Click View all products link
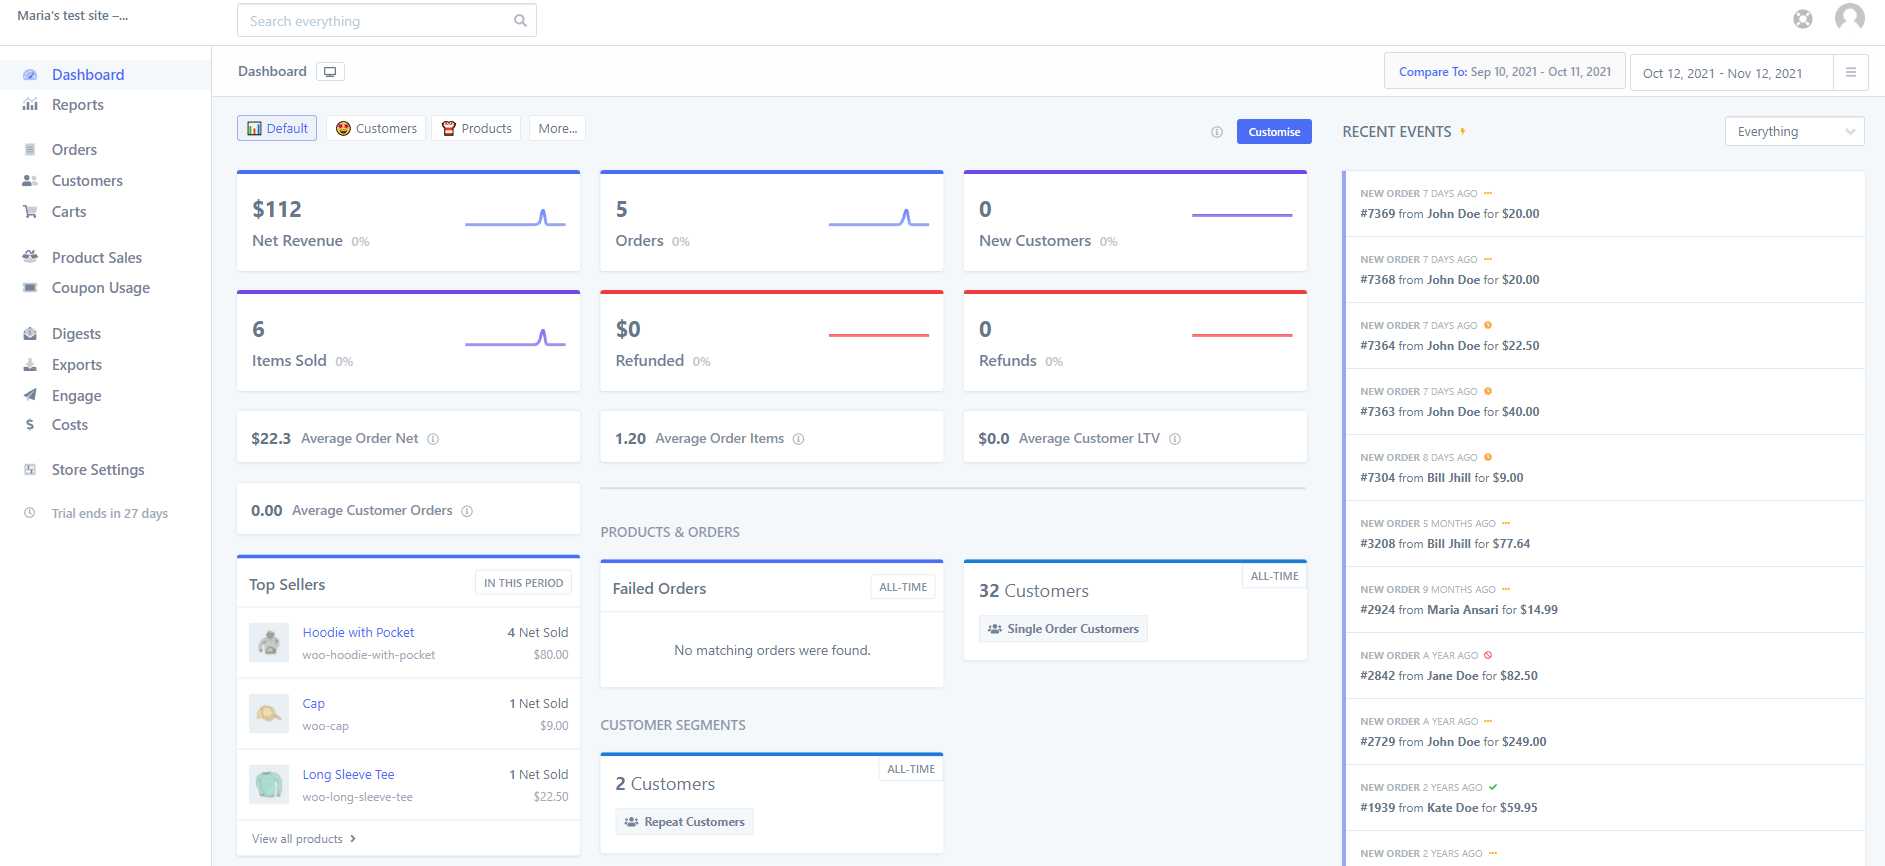This screenshot has width=1885, height=866. [x=303, y=839]
